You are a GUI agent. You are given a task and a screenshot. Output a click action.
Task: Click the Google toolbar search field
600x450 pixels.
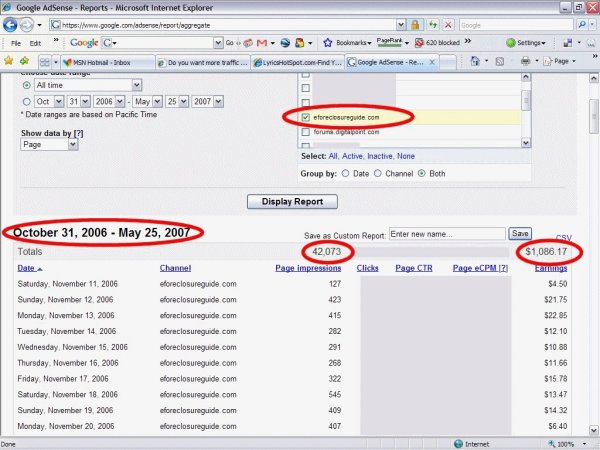162,43
